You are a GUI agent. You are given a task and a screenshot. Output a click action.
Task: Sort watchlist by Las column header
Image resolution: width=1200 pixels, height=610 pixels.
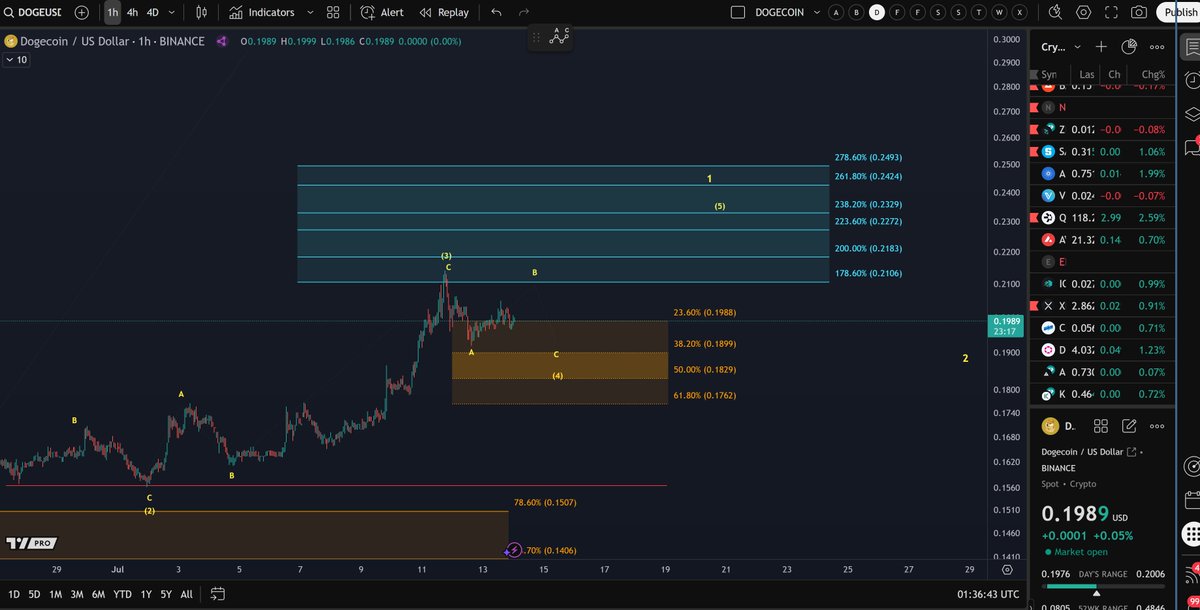click(1086, 74)
